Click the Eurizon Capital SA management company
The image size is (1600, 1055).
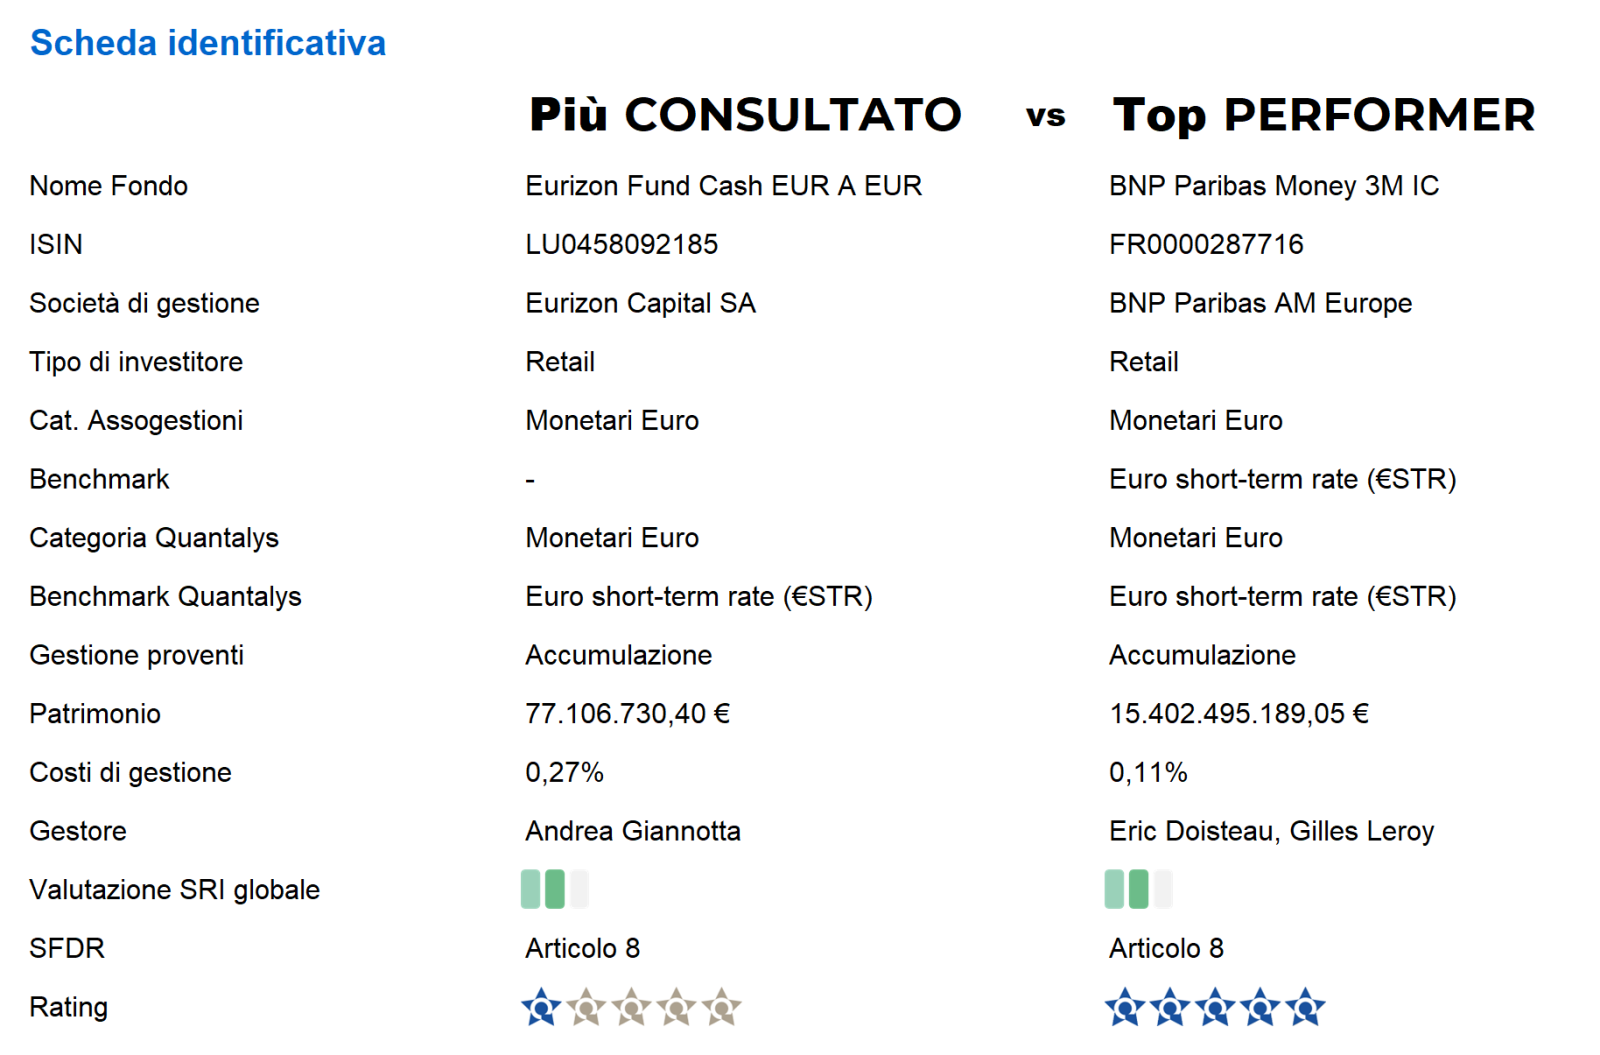640,303
